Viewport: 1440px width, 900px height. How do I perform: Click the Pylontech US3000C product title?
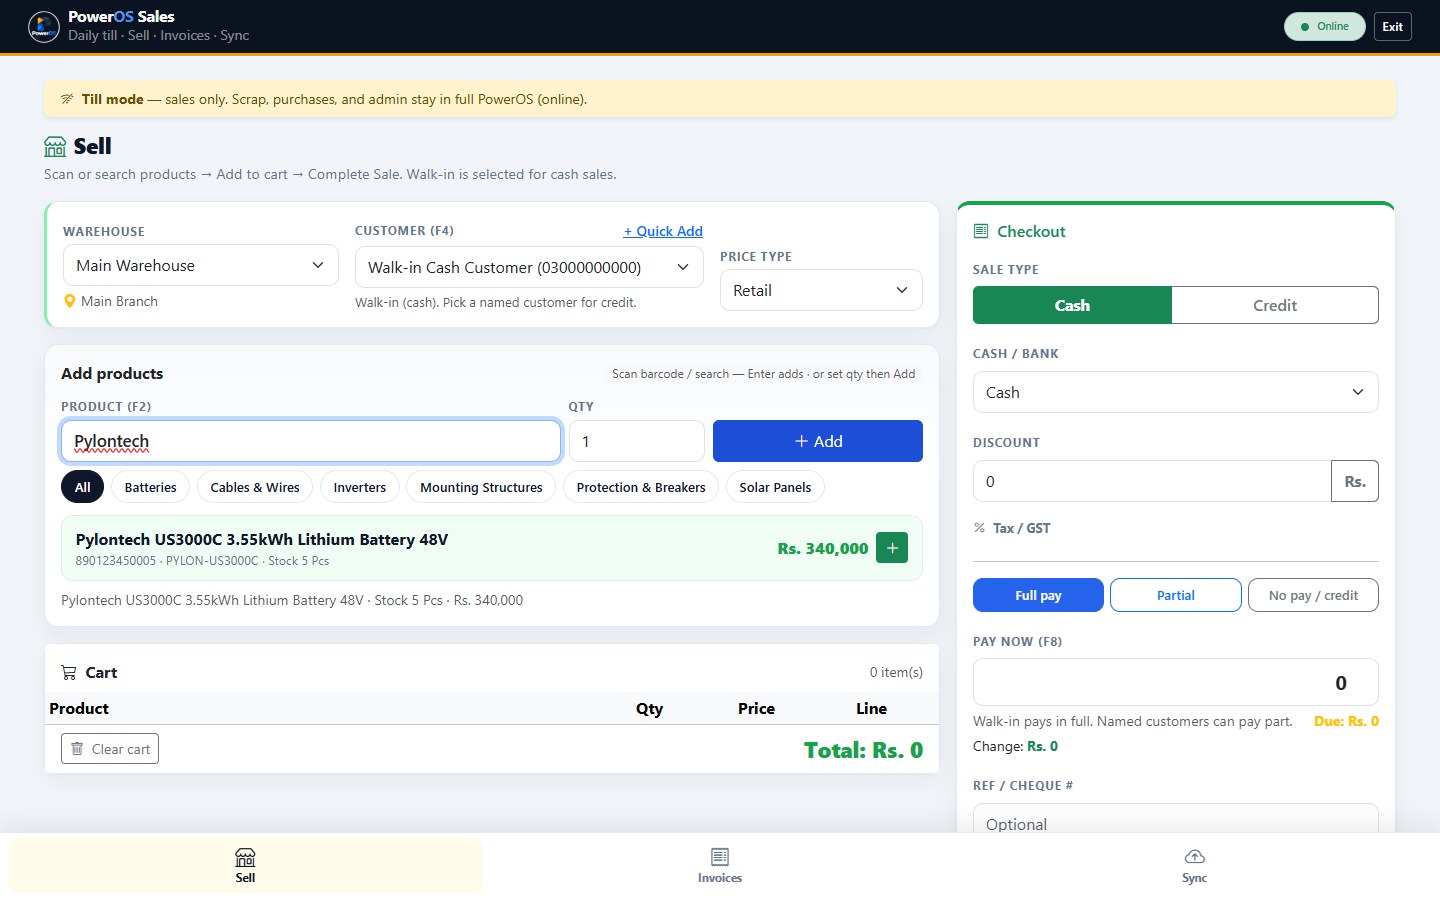tap(262, 539)
